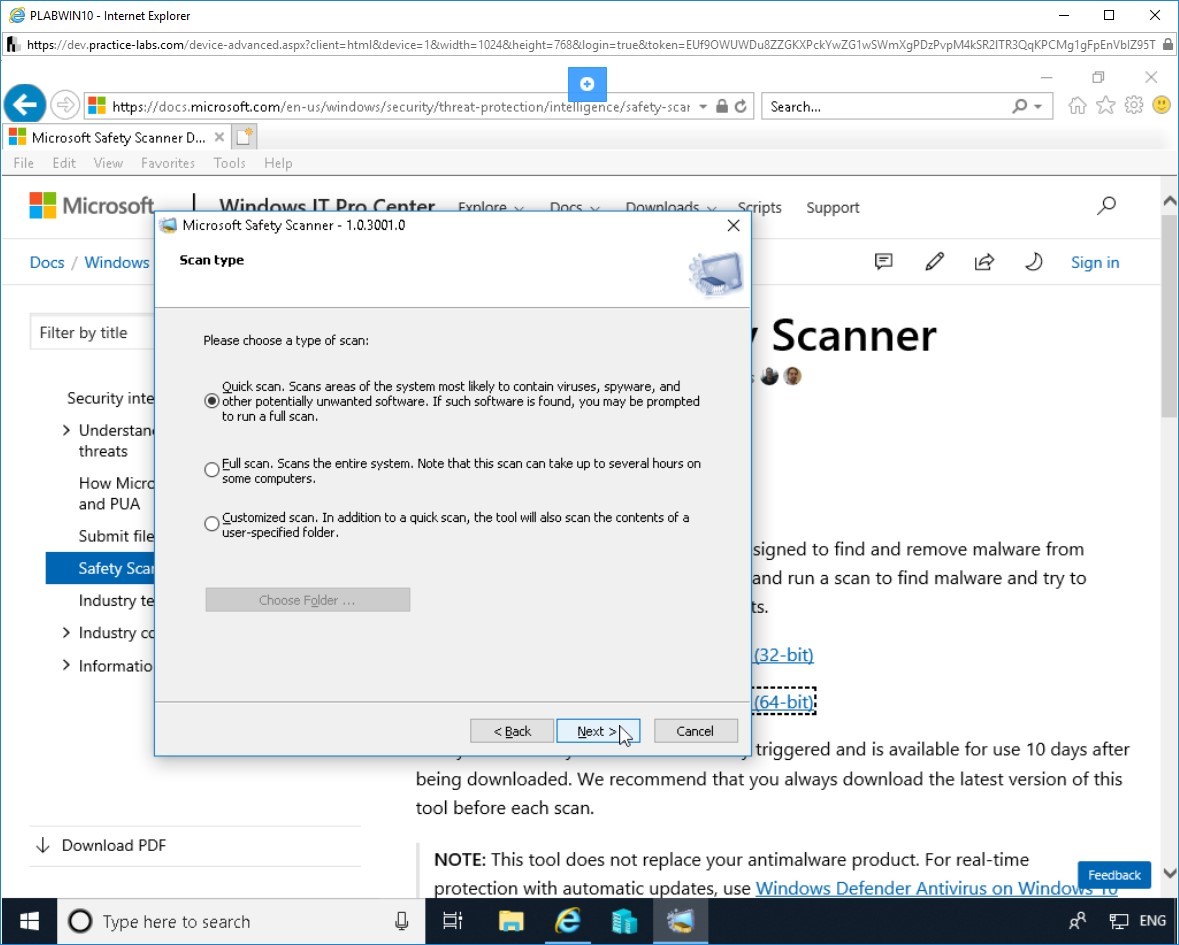
Task: Open File Explorer from the taskbar
Action: (511, 922)
